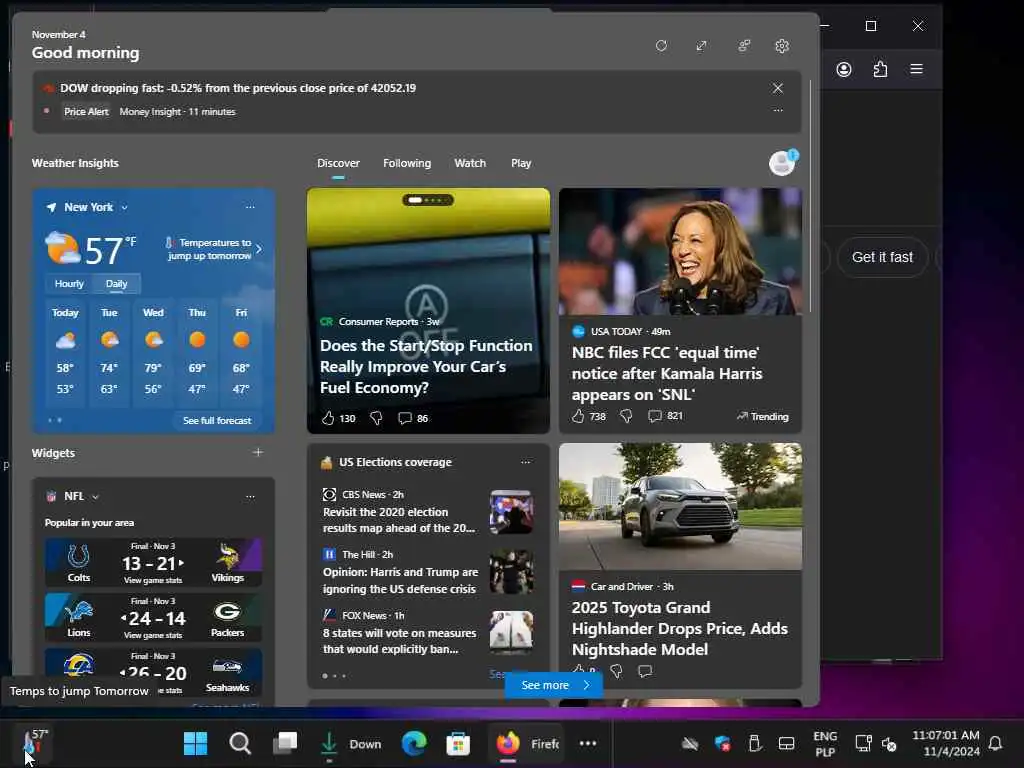This screenshot has width=1024, height=768.
Task: Open Firefox extensions puzzle icon
Action: pyautogui.click(x=880, y=69)
